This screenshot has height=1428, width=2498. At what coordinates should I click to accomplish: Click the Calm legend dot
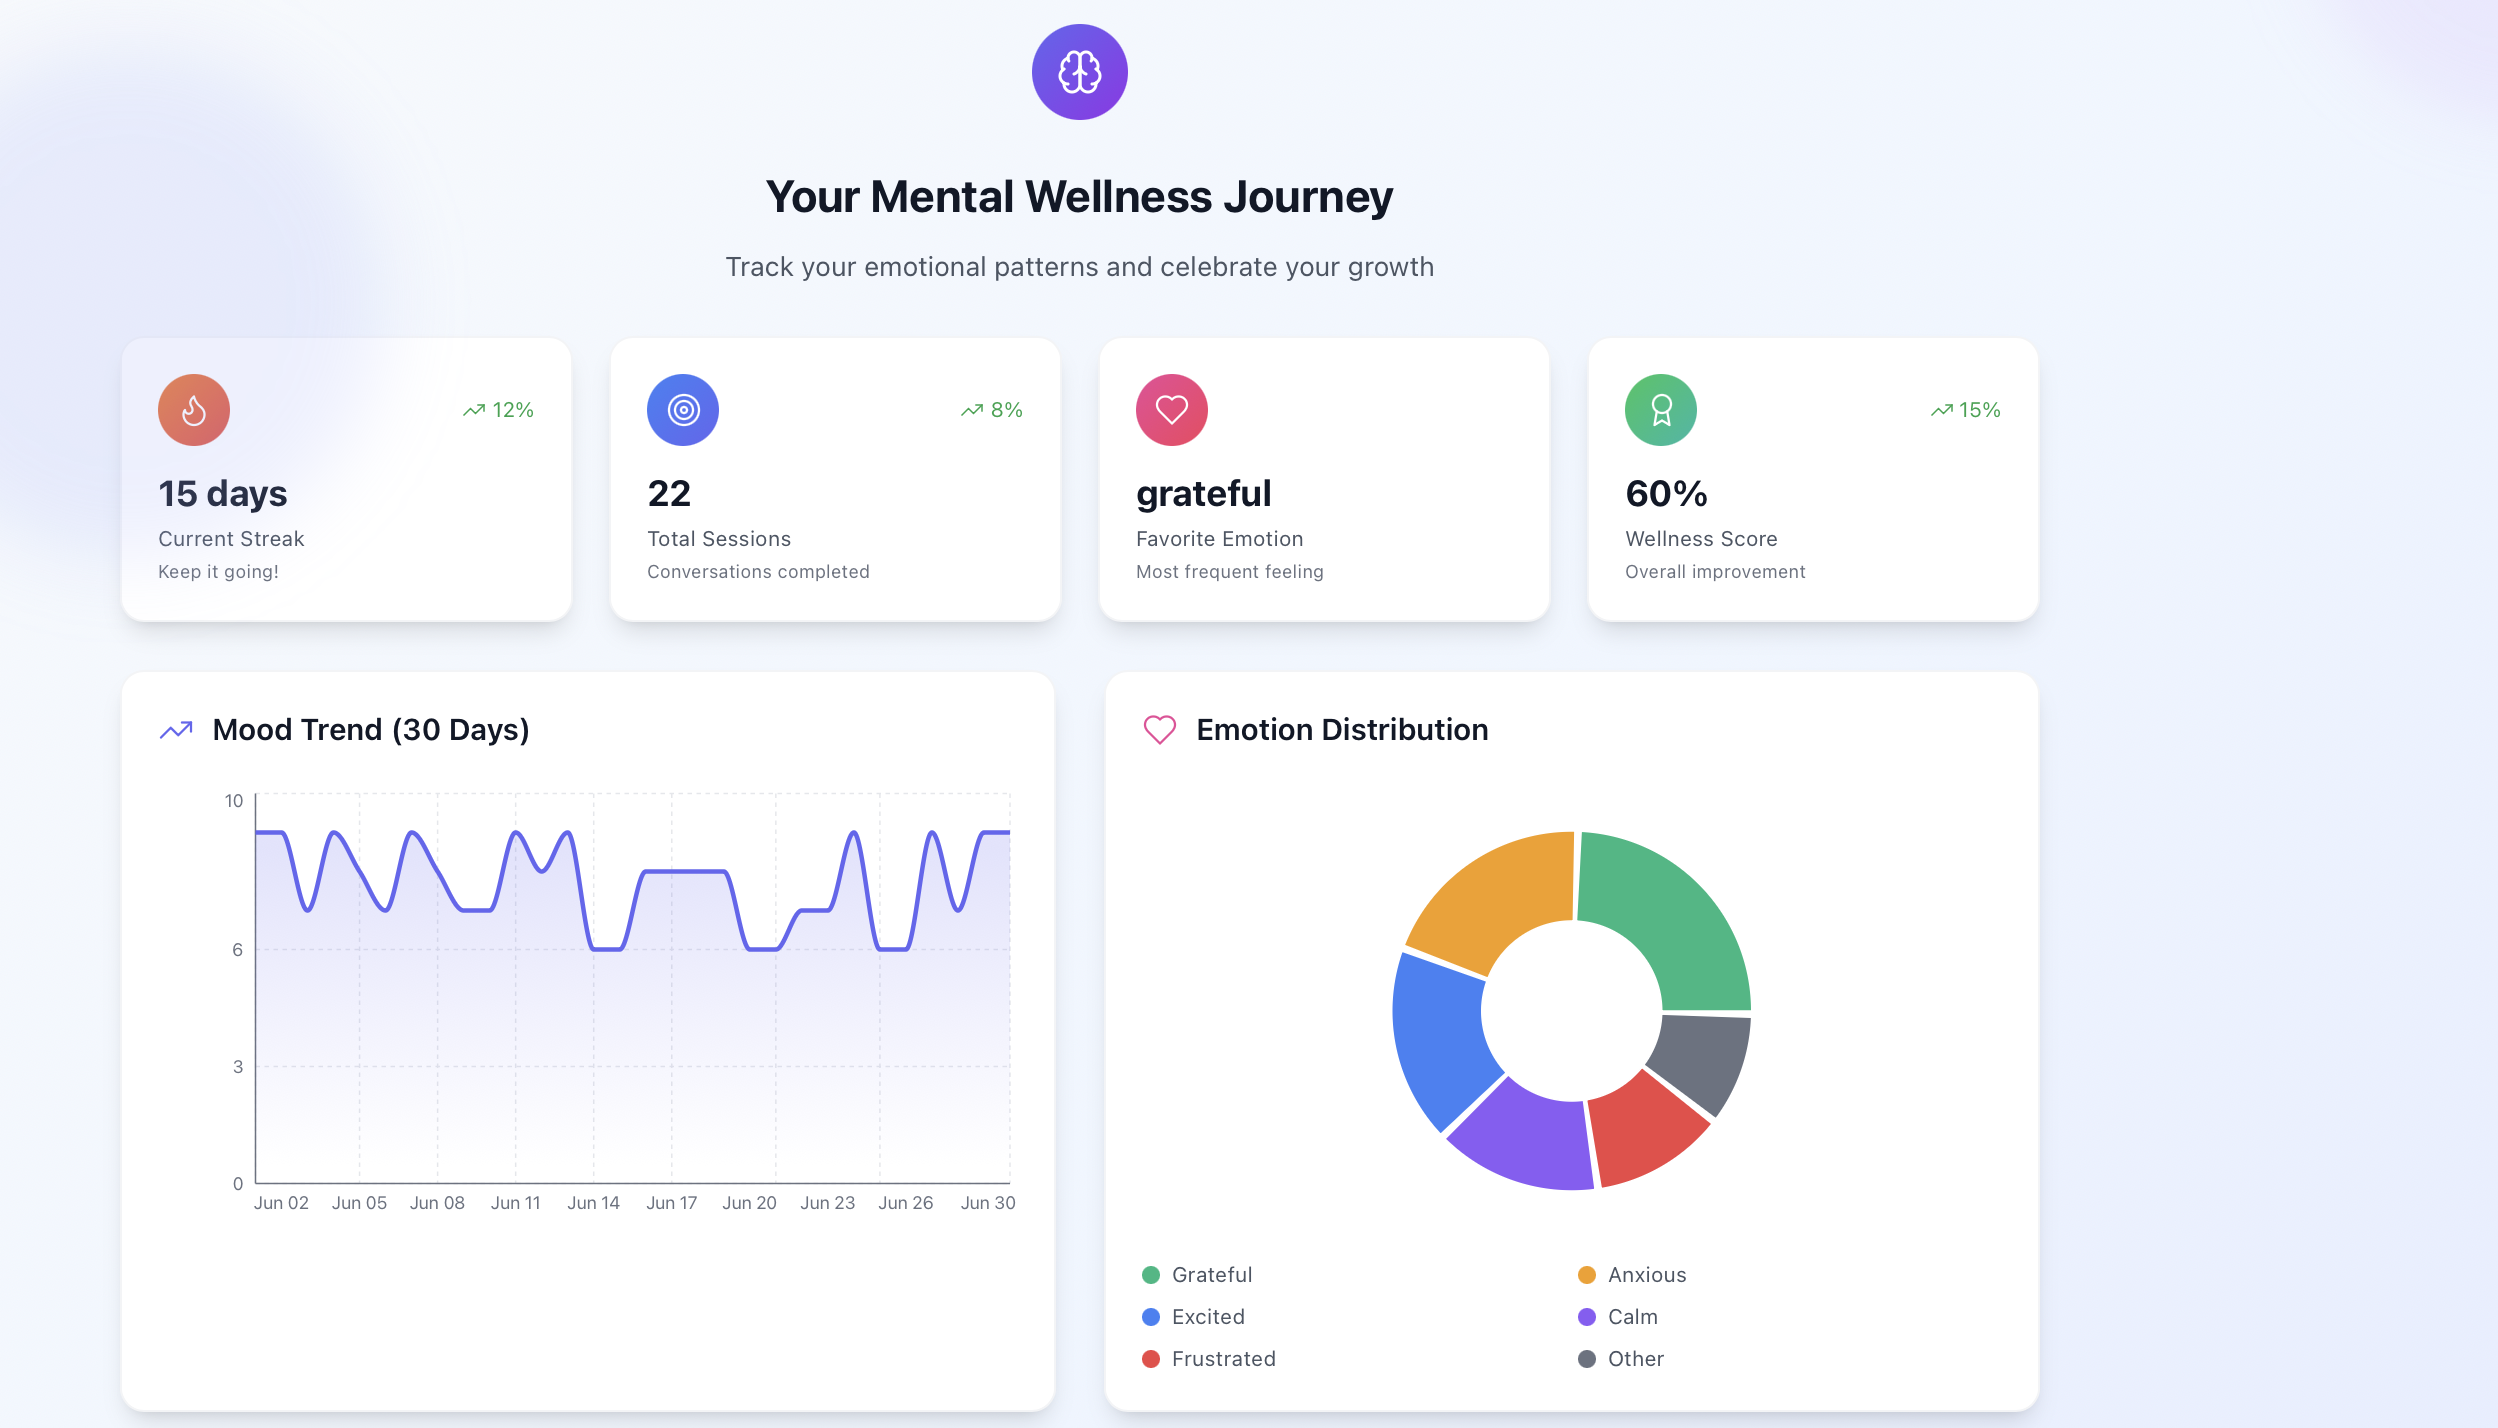coord(1587,1317)
